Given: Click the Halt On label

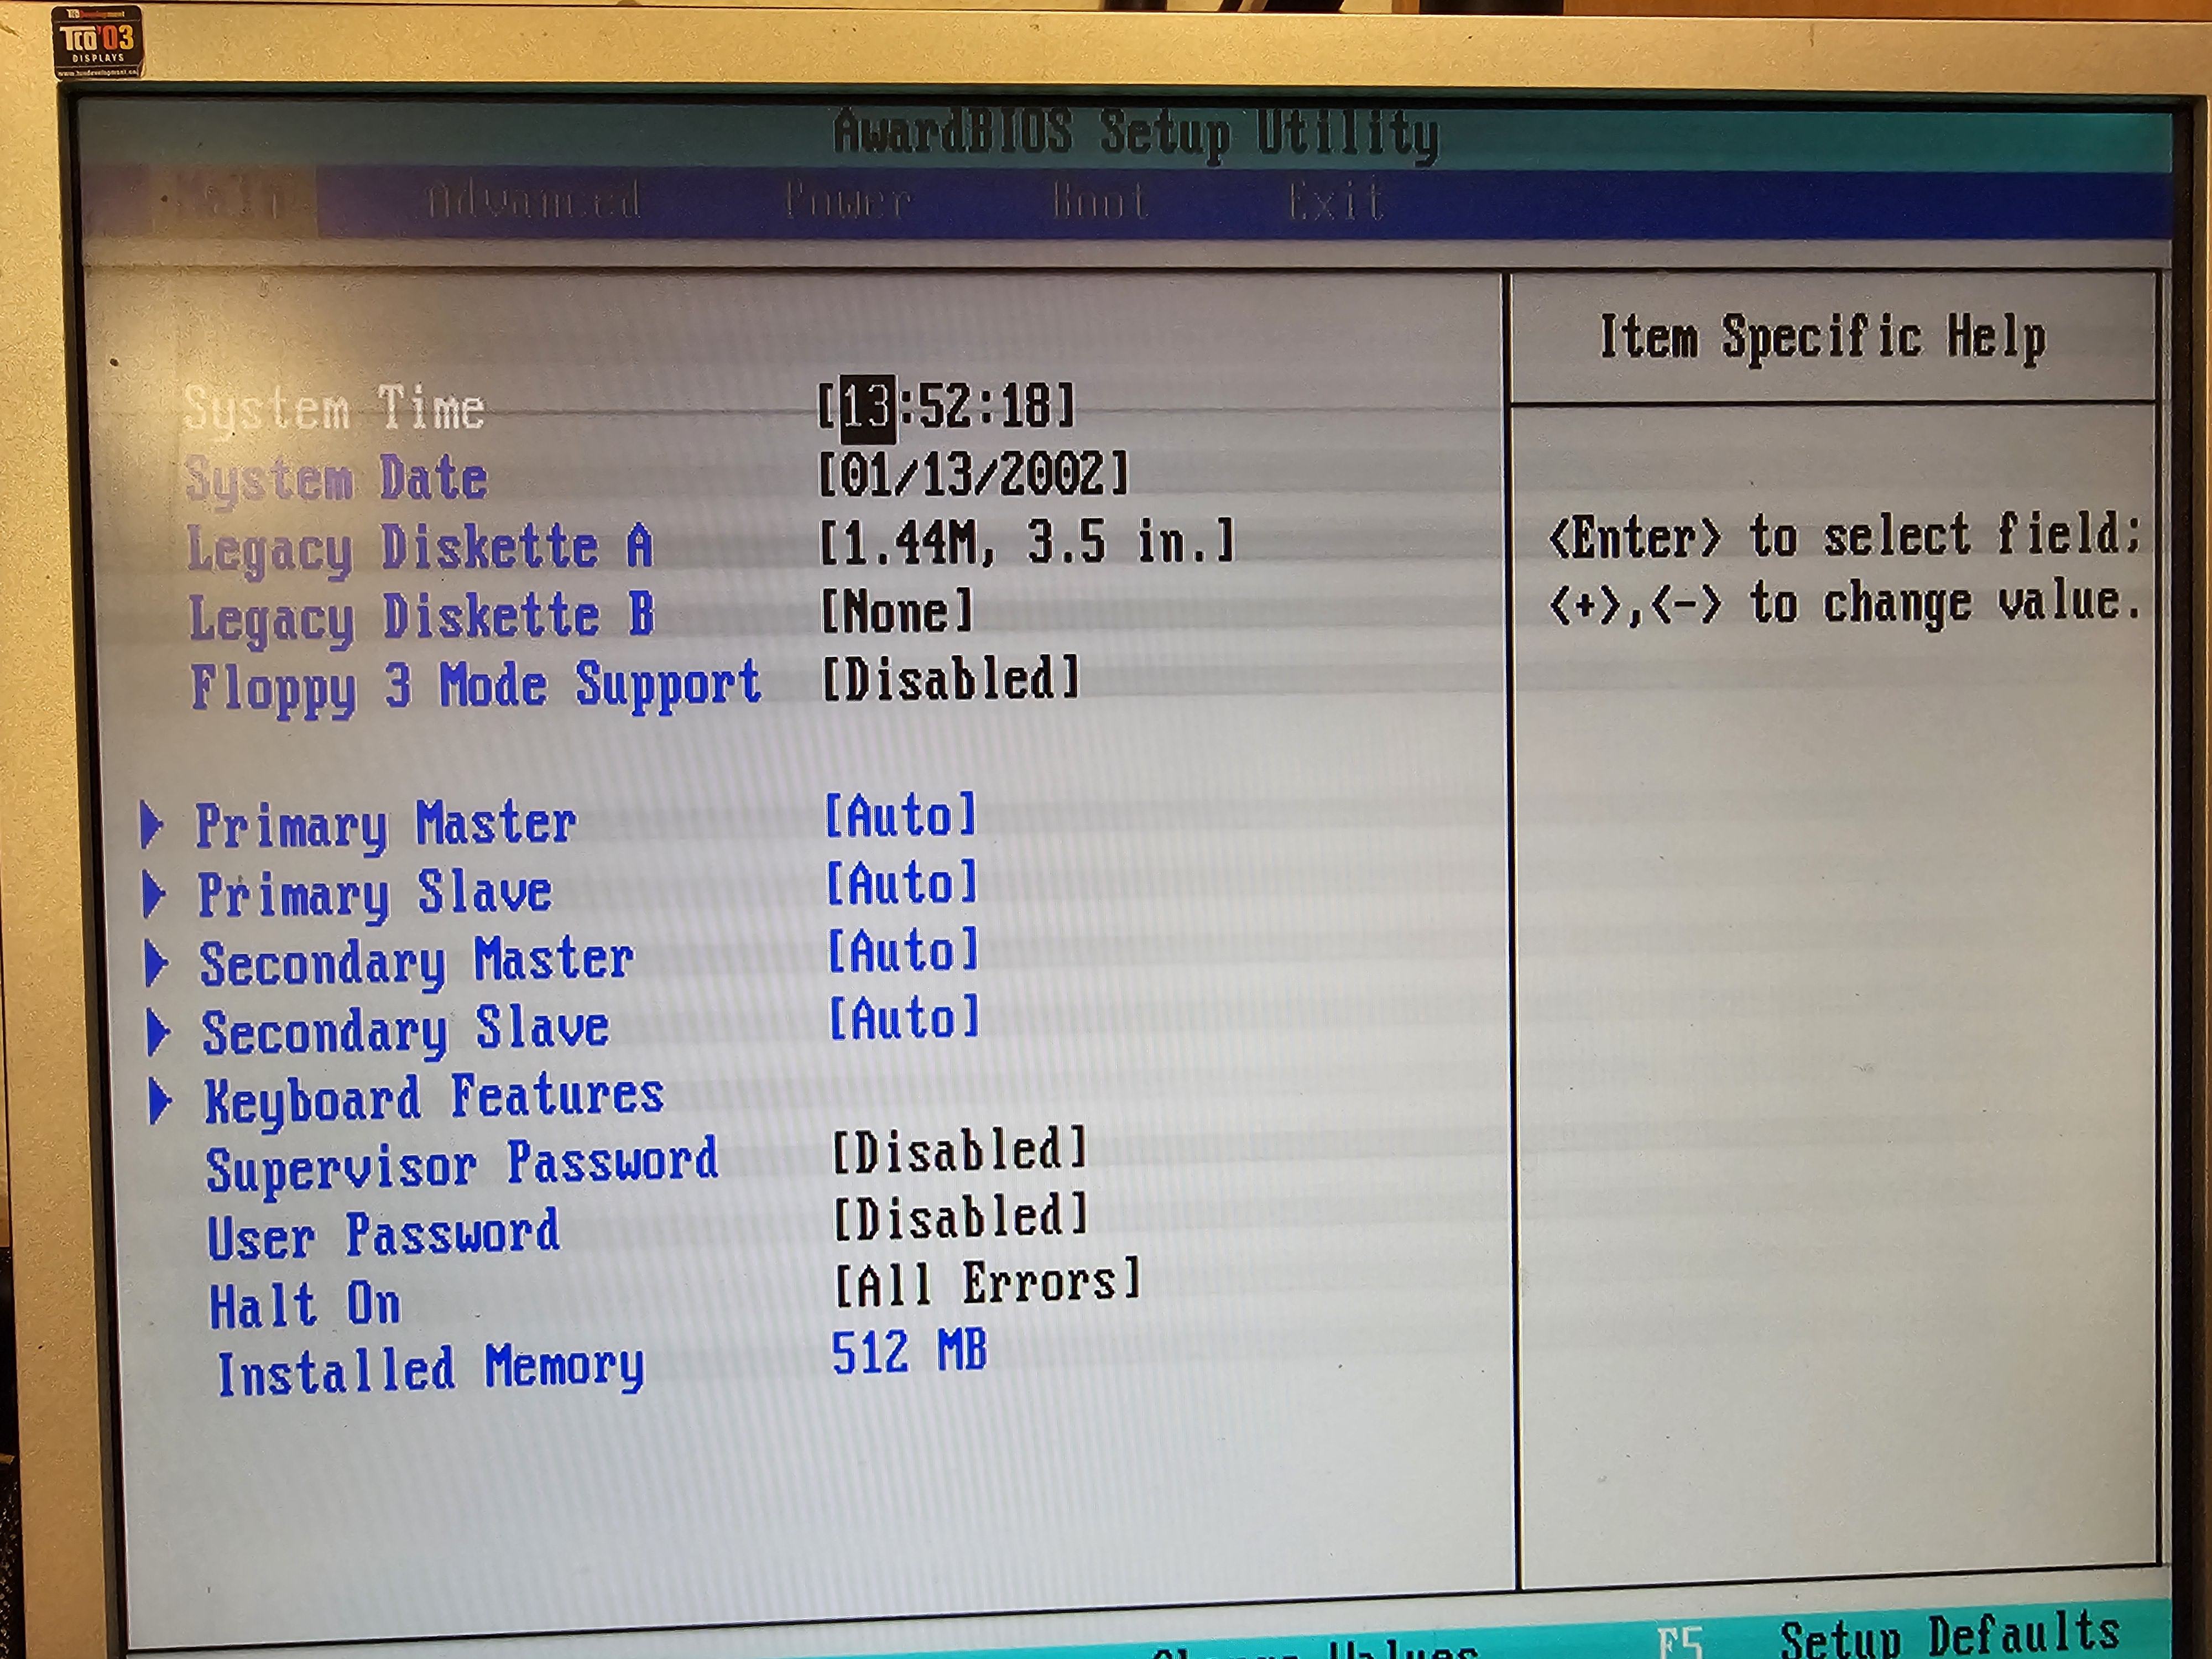Looking at the screenshot, I should [x=305, y=1305].
